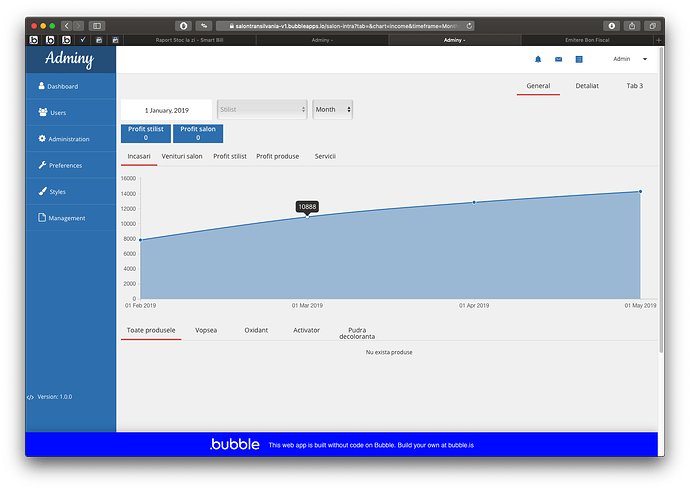Open the Admin user dropdown arrow
This screenshot has width=690, height=490.
click(645, 59)
